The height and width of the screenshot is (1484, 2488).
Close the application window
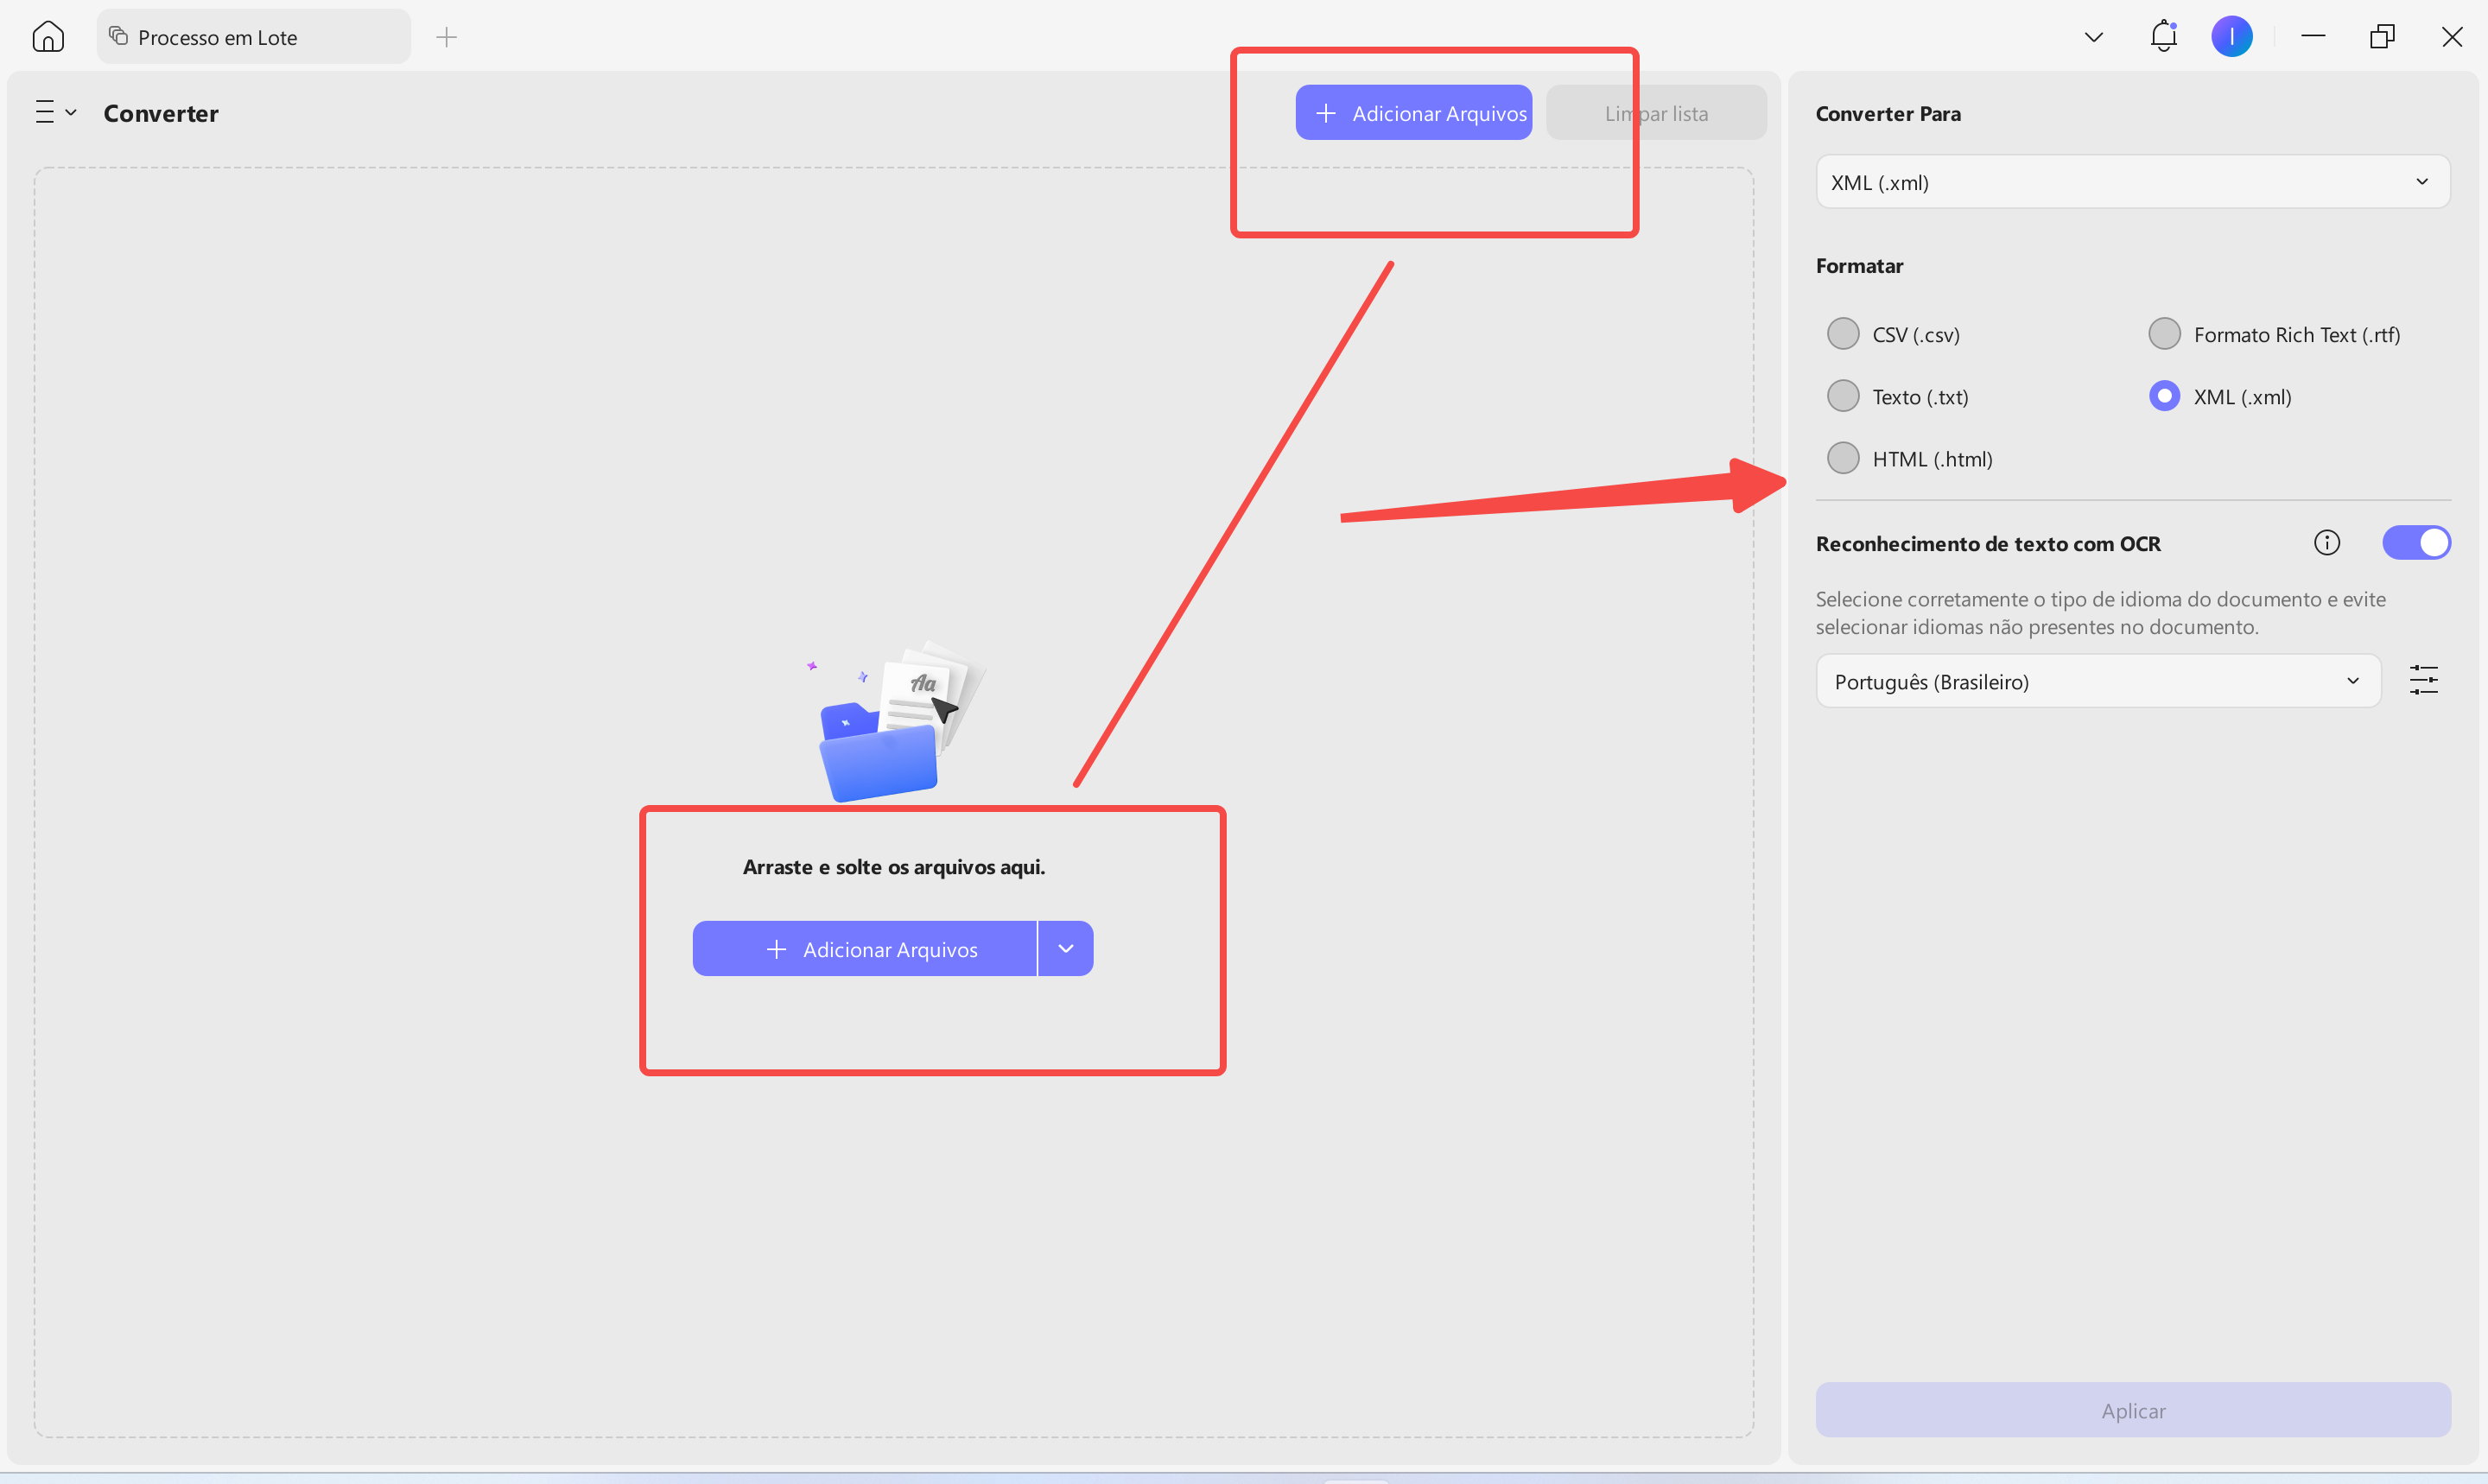pos(2451,37)
